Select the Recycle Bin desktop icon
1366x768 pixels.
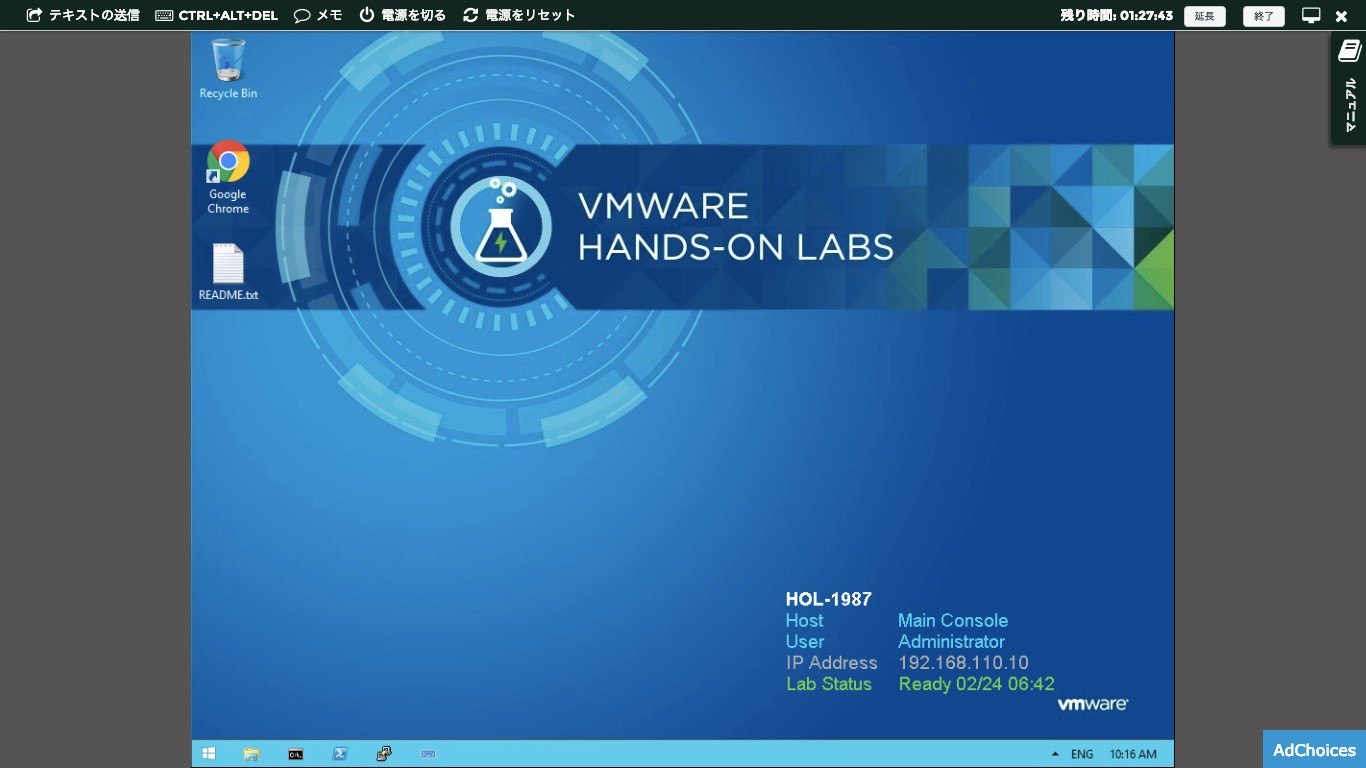click(x=228, y=69)
